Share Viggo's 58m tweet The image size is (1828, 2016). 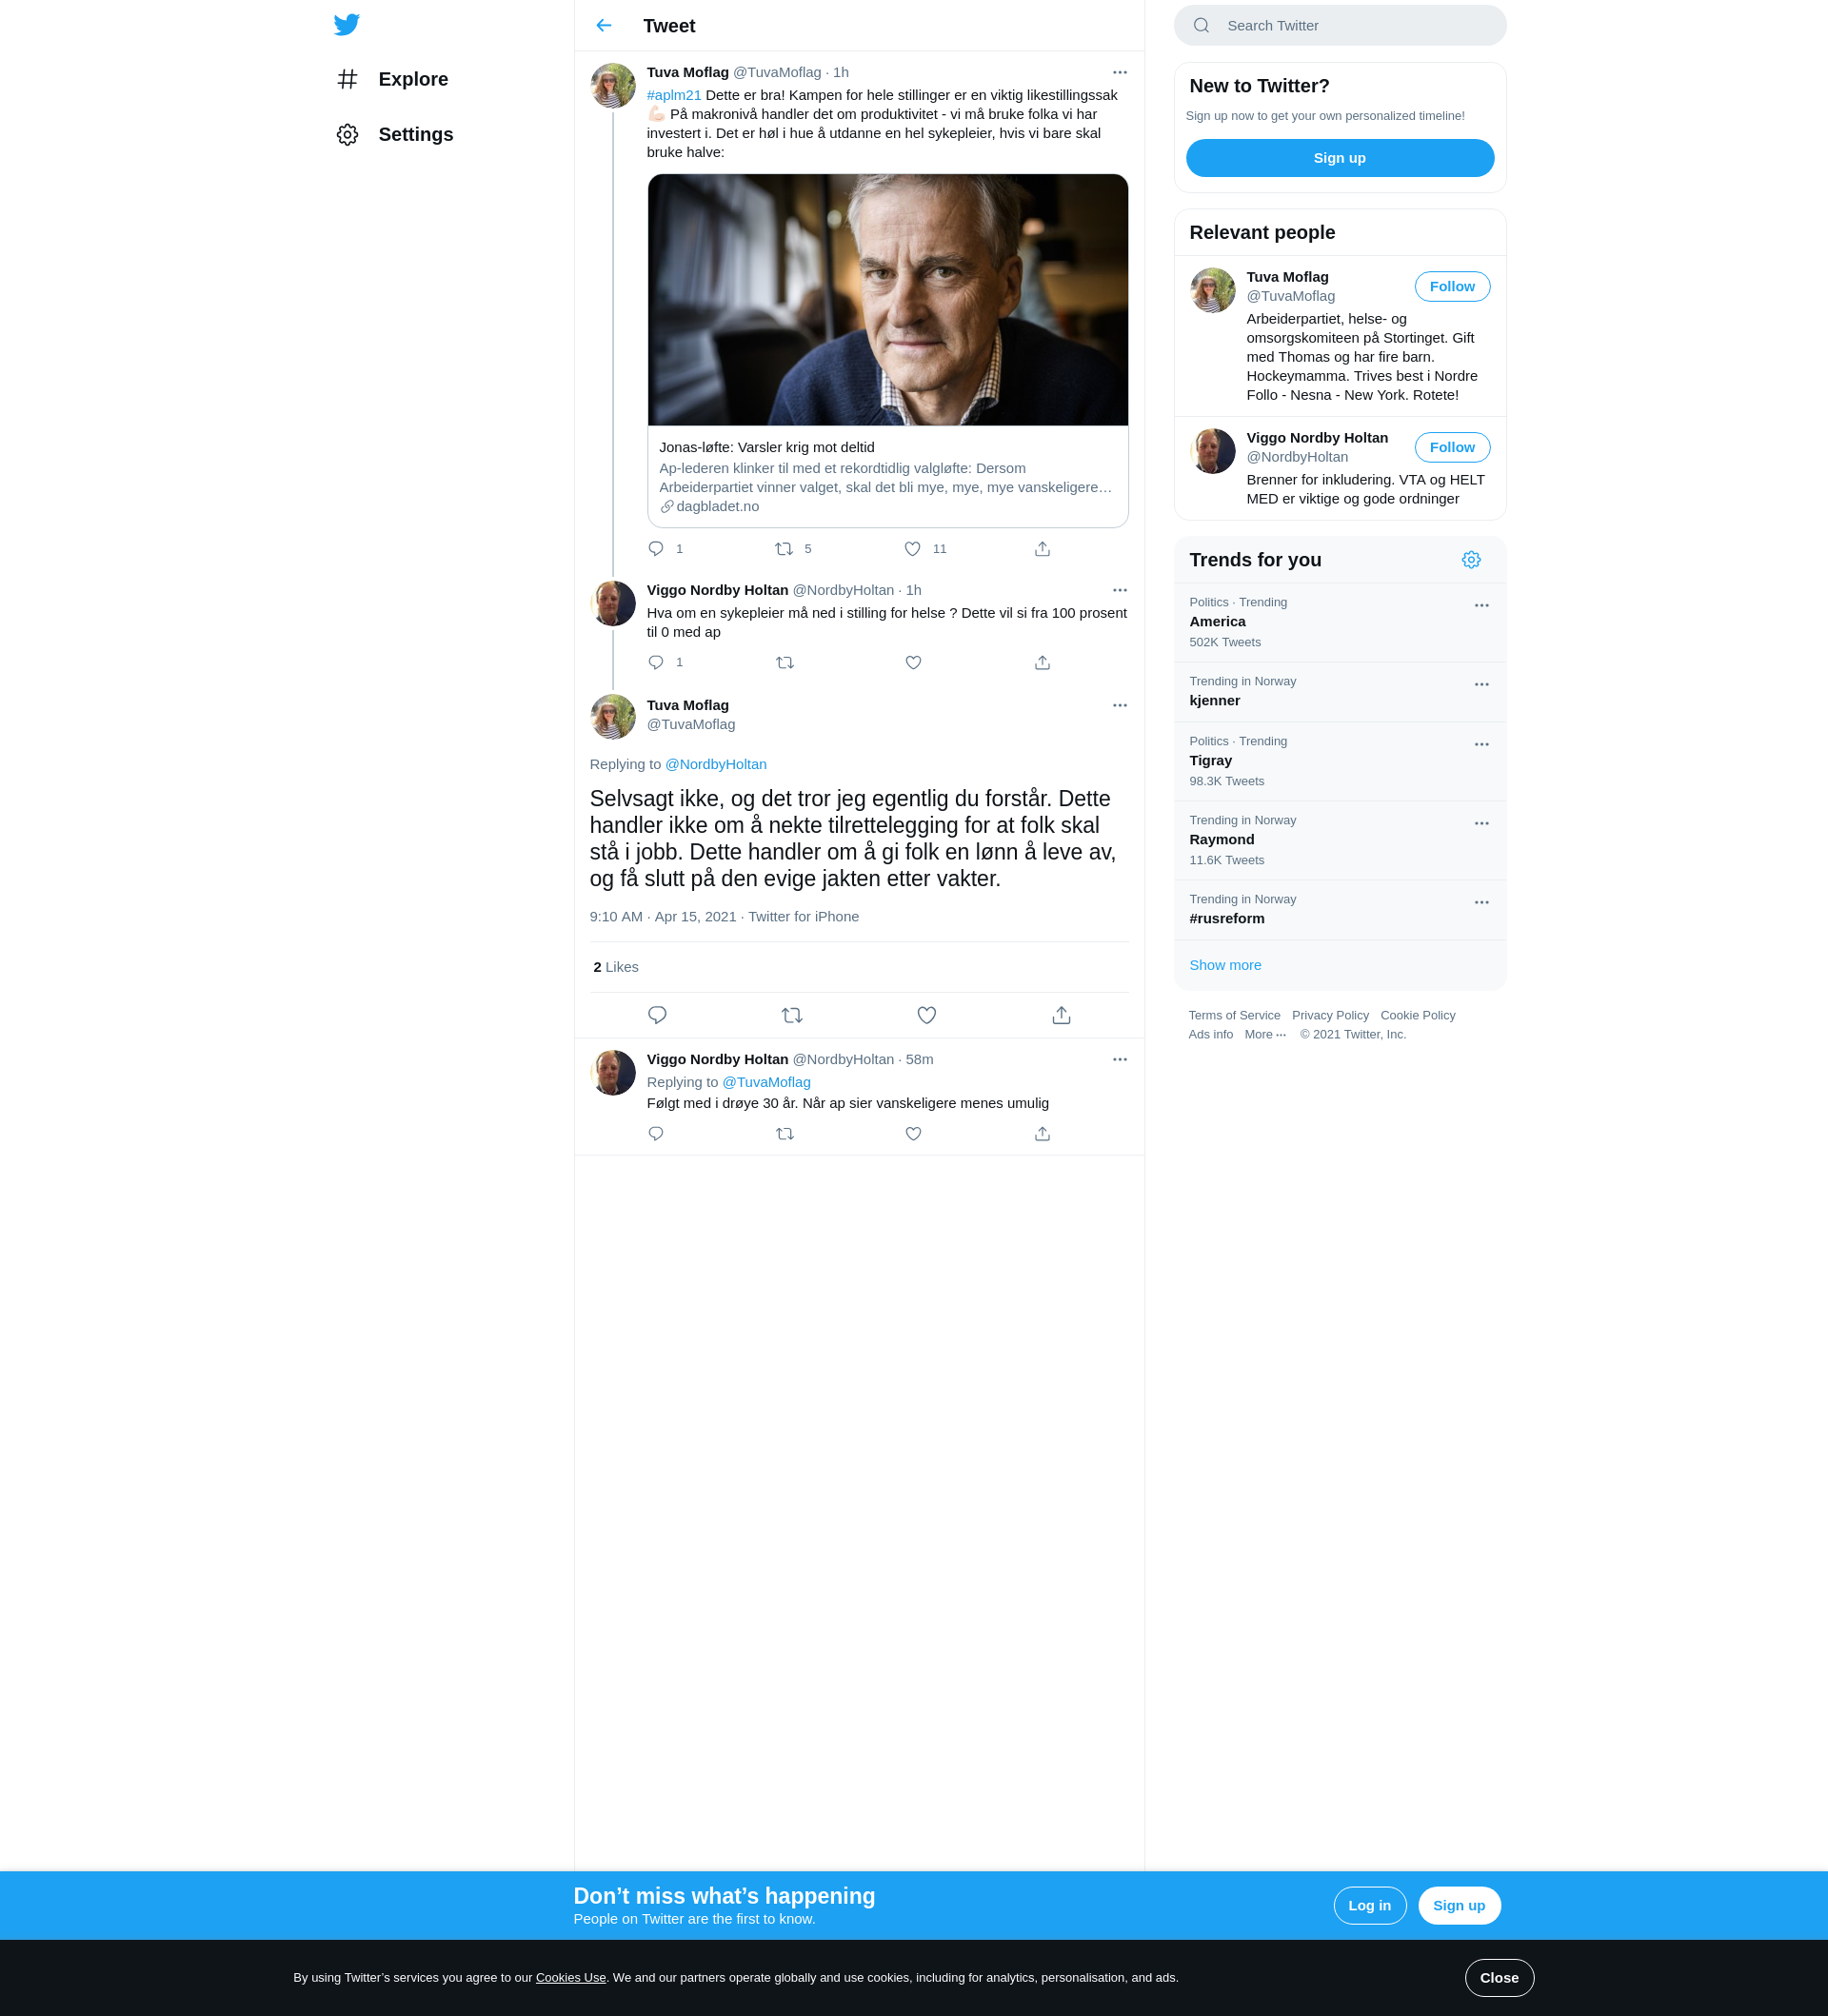[x=1042, y=1133]
